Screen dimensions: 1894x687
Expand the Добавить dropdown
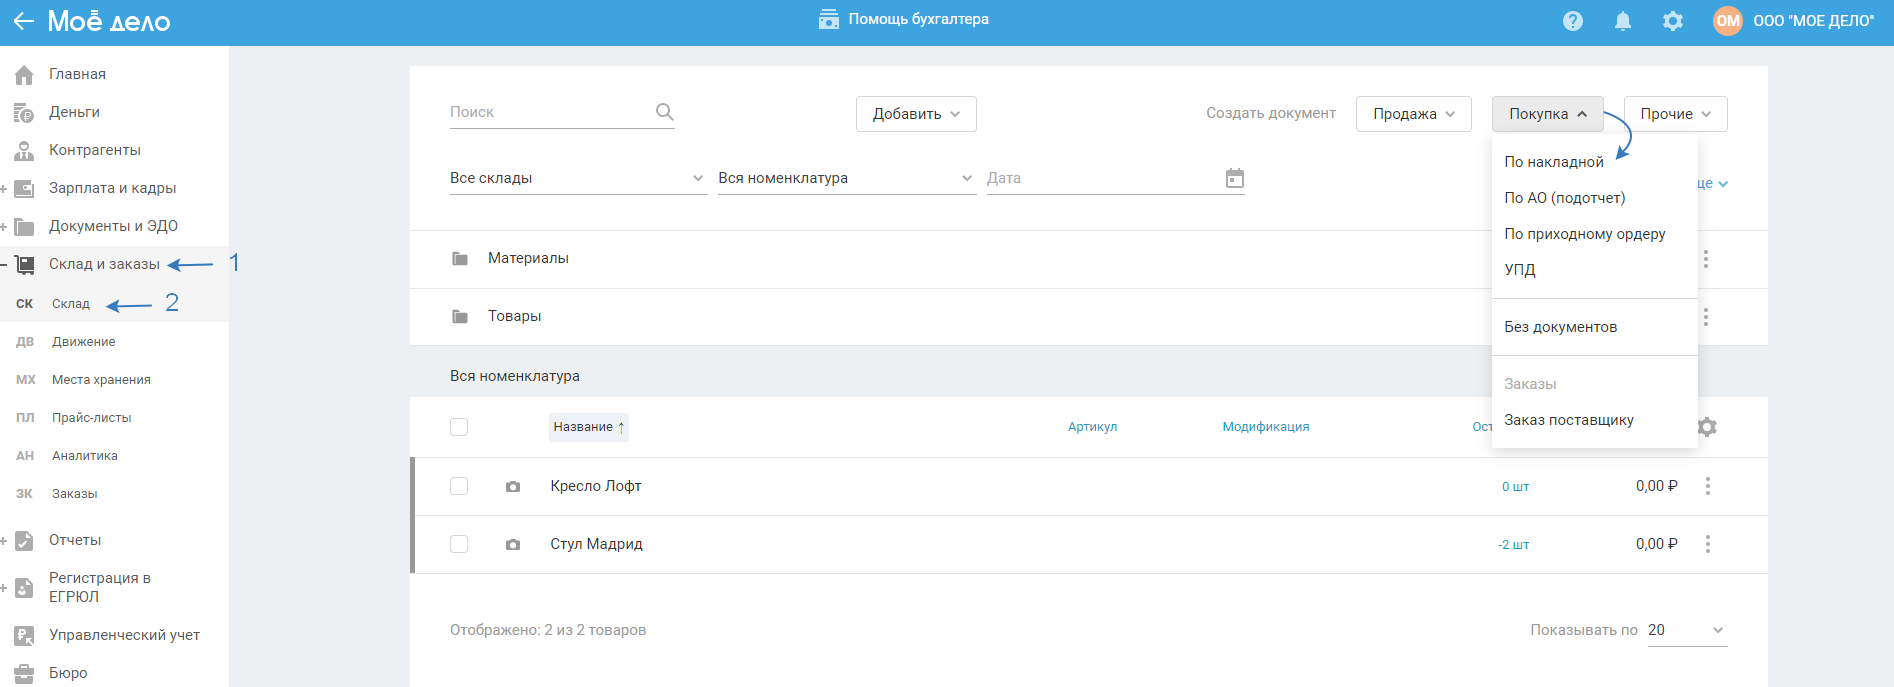point(916,114)
